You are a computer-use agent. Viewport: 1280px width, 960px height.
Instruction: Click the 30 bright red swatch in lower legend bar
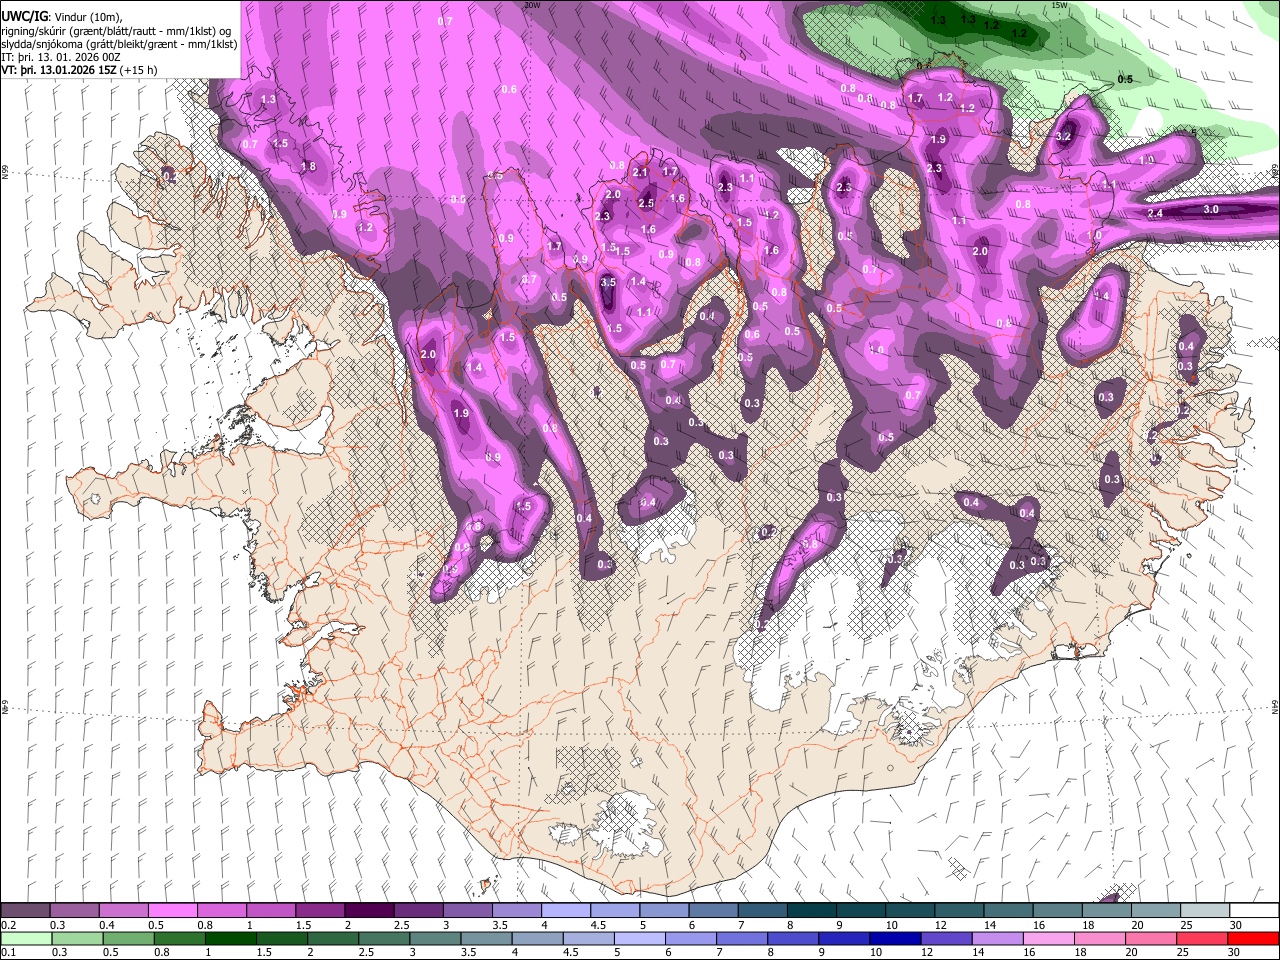click(1253, 938)
